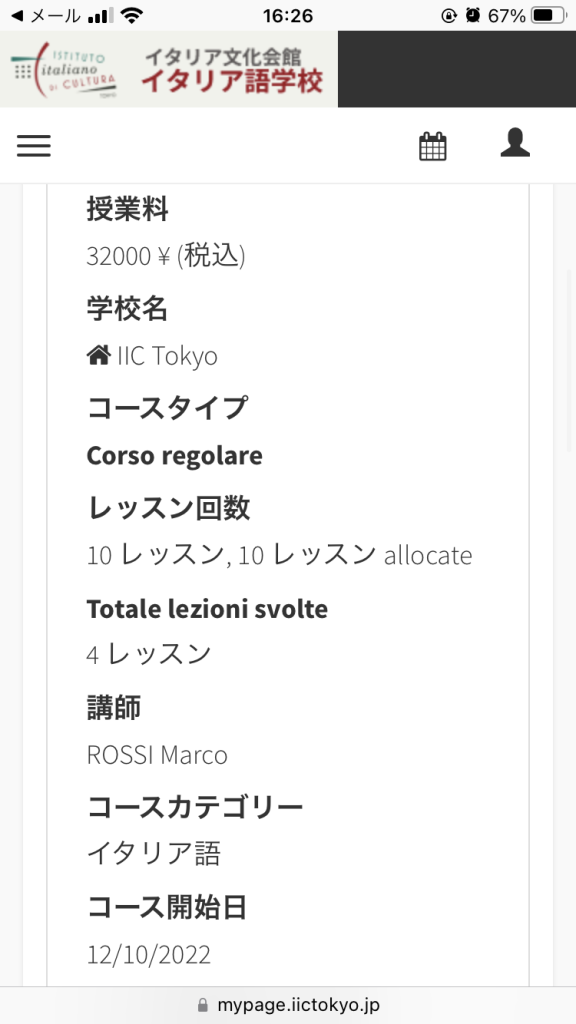Tap the 4 レッスン completed lessons value
This screenshot has height=1024, width=576.
(149, 654)
